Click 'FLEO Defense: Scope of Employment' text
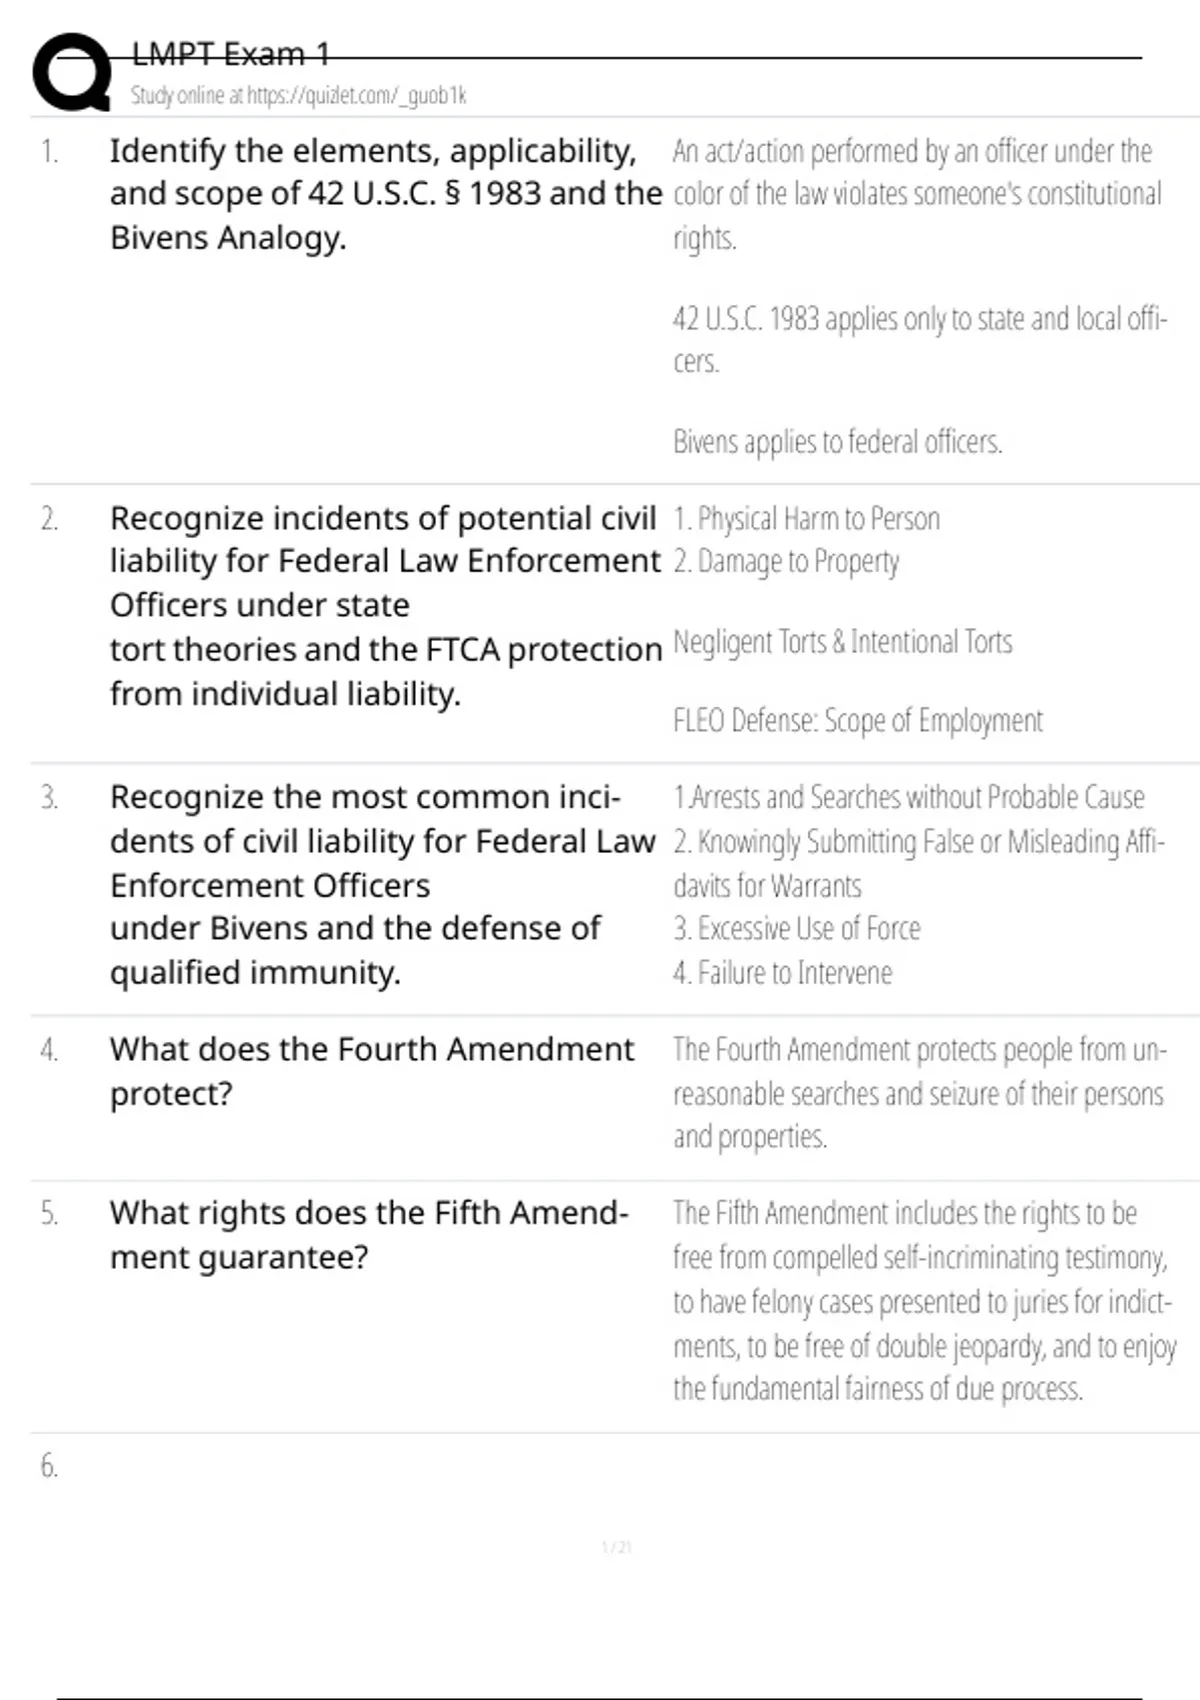This screenshot has width=1200, height=1700. 857,721
